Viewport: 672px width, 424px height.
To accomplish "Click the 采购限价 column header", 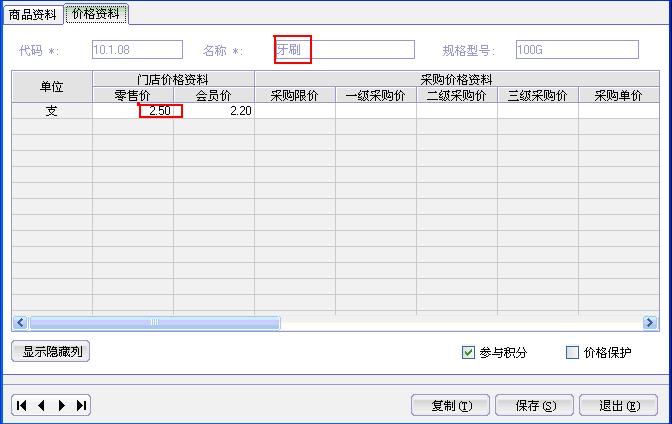I will click(x=295, y=95).
